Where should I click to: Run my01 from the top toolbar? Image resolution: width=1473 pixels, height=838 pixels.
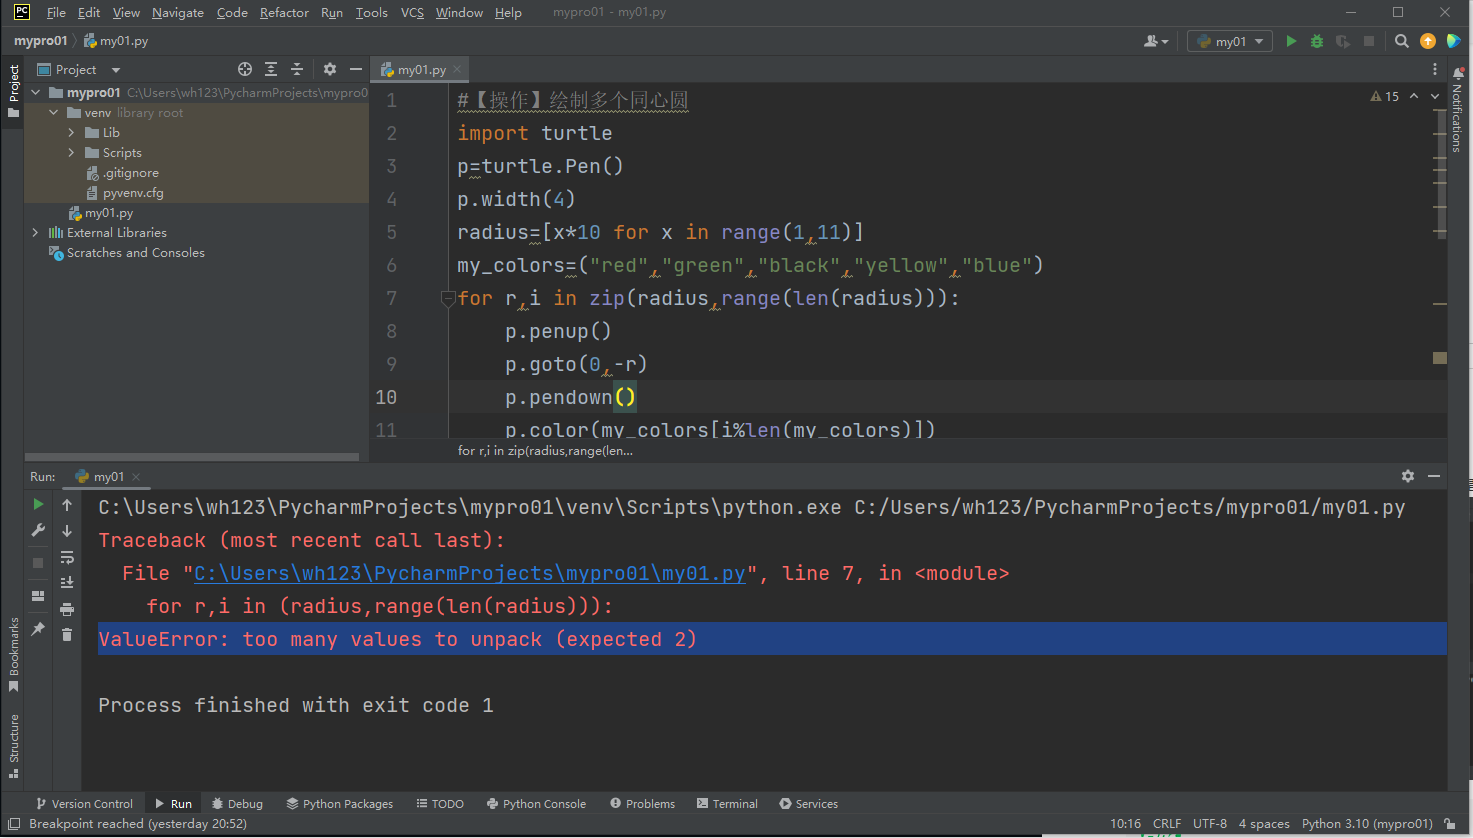pos(1291,41)
